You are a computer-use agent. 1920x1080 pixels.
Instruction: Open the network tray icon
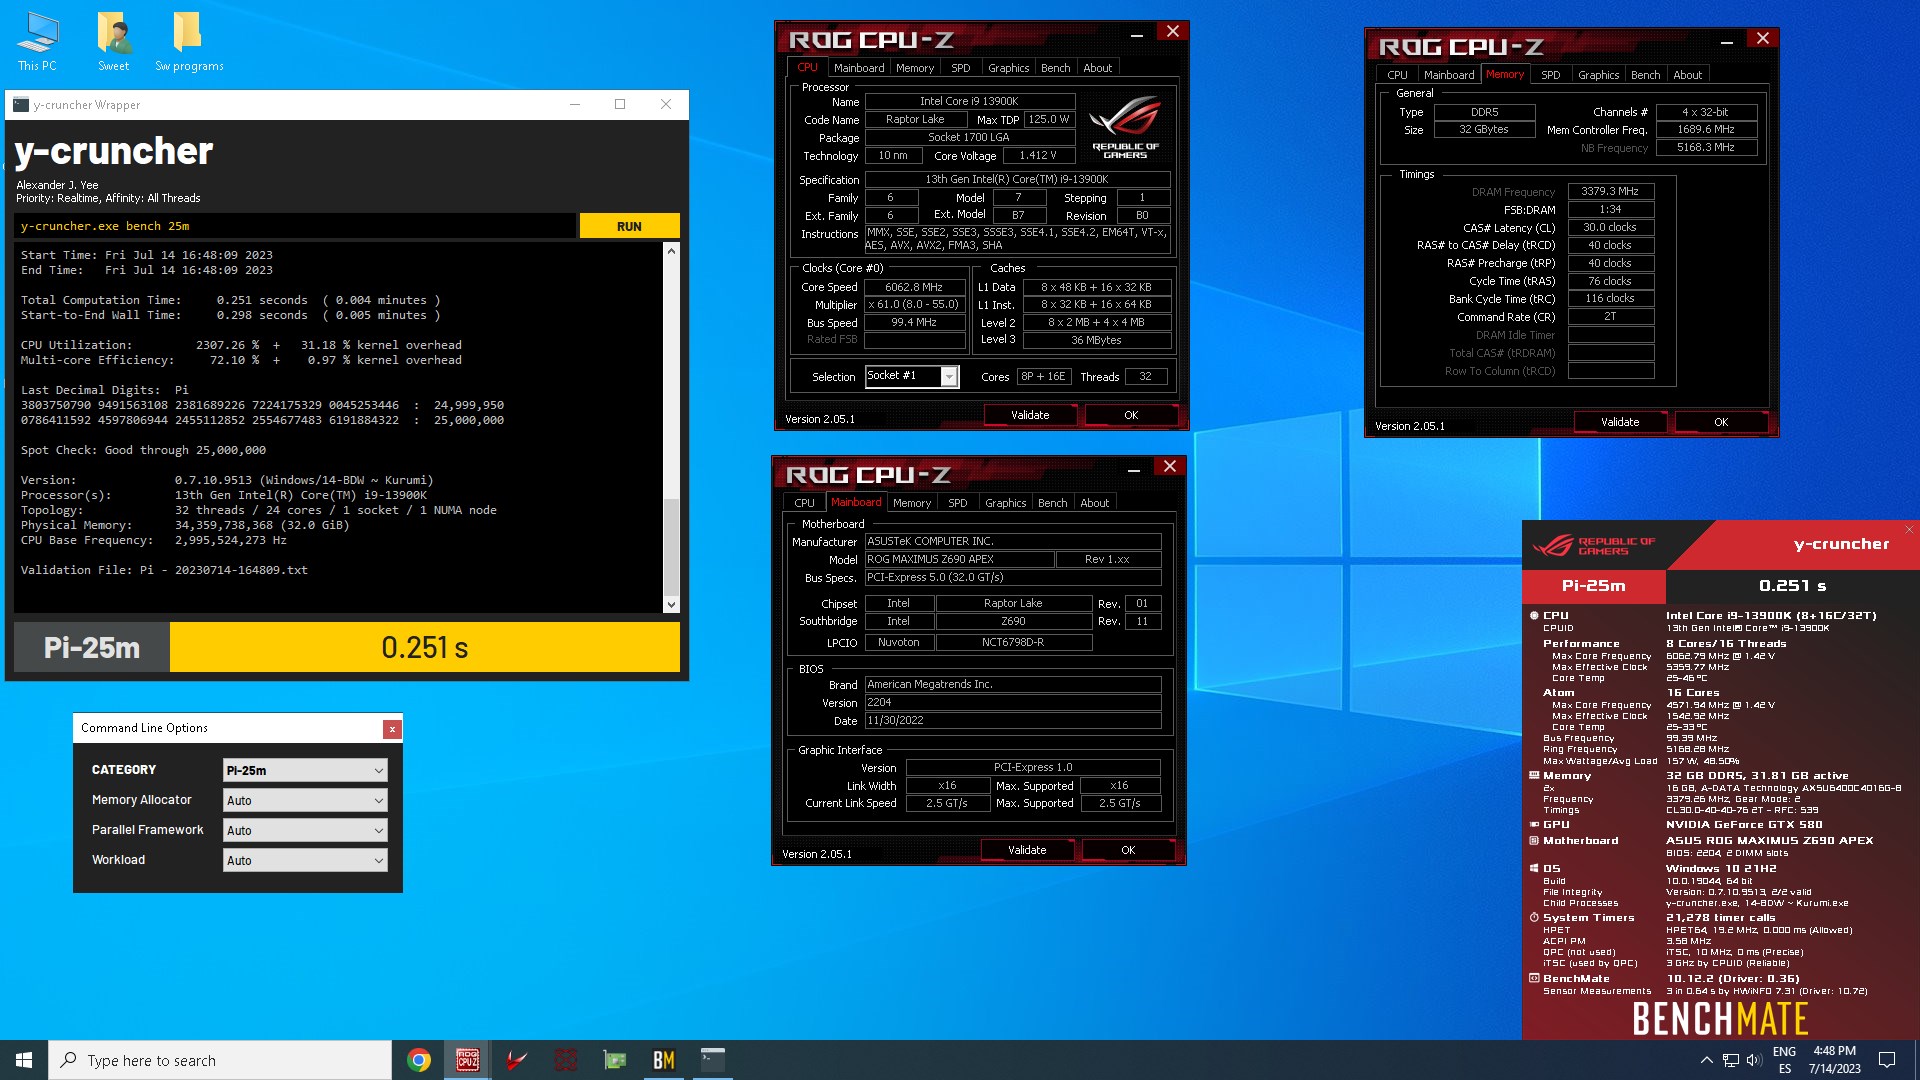(x=1731, y=1060)
